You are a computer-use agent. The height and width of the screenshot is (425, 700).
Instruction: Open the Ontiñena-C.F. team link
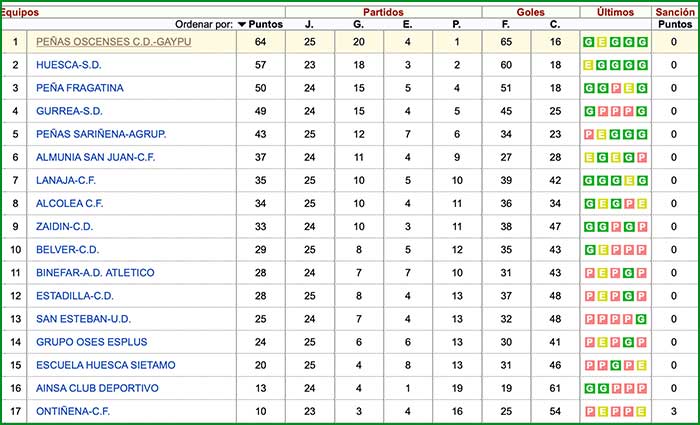(x=74, y=411)
